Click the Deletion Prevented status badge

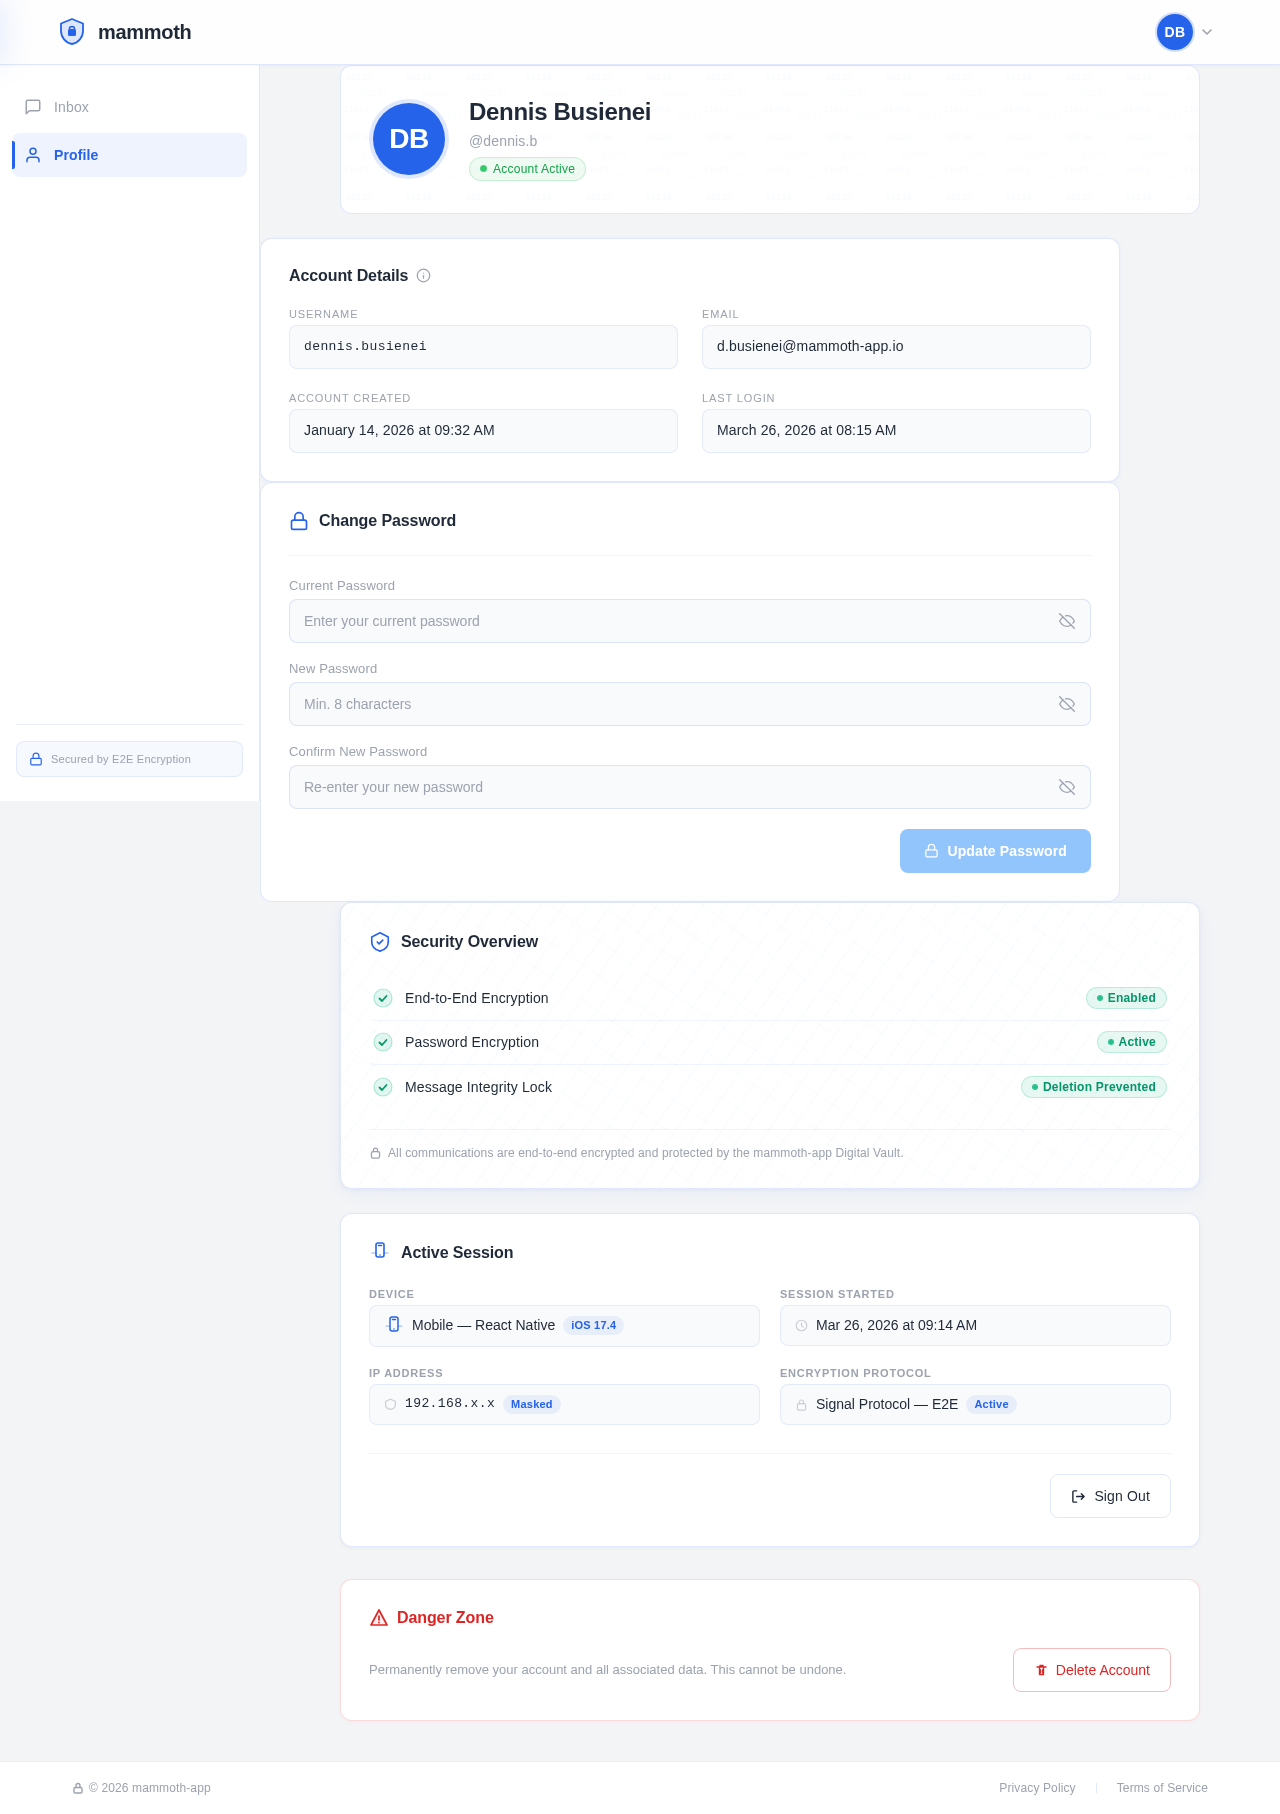tap(1094, 1087)
